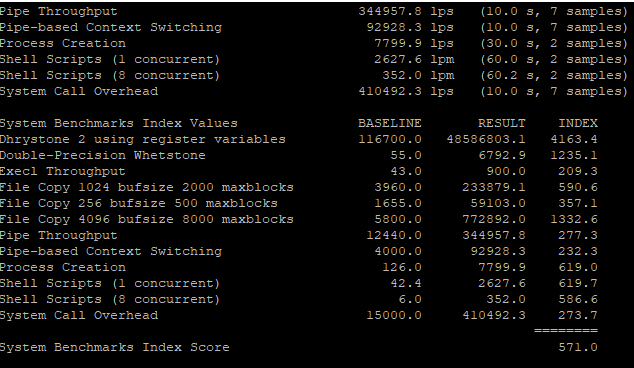The image size is (634, 368).
Task: Click the "Execl Throughput" label
Action: point(63,171)
